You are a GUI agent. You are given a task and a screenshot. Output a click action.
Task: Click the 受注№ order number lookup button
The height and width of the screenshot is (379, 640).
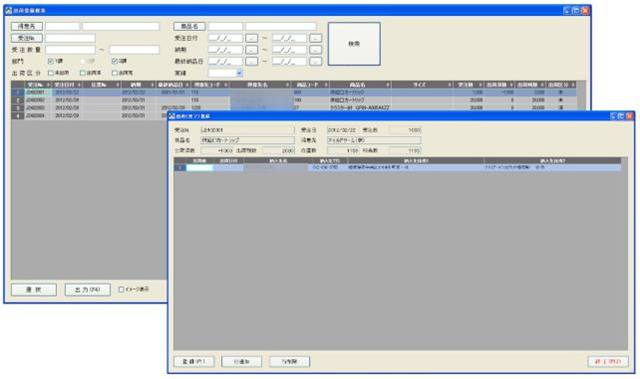tap(27, 38)
